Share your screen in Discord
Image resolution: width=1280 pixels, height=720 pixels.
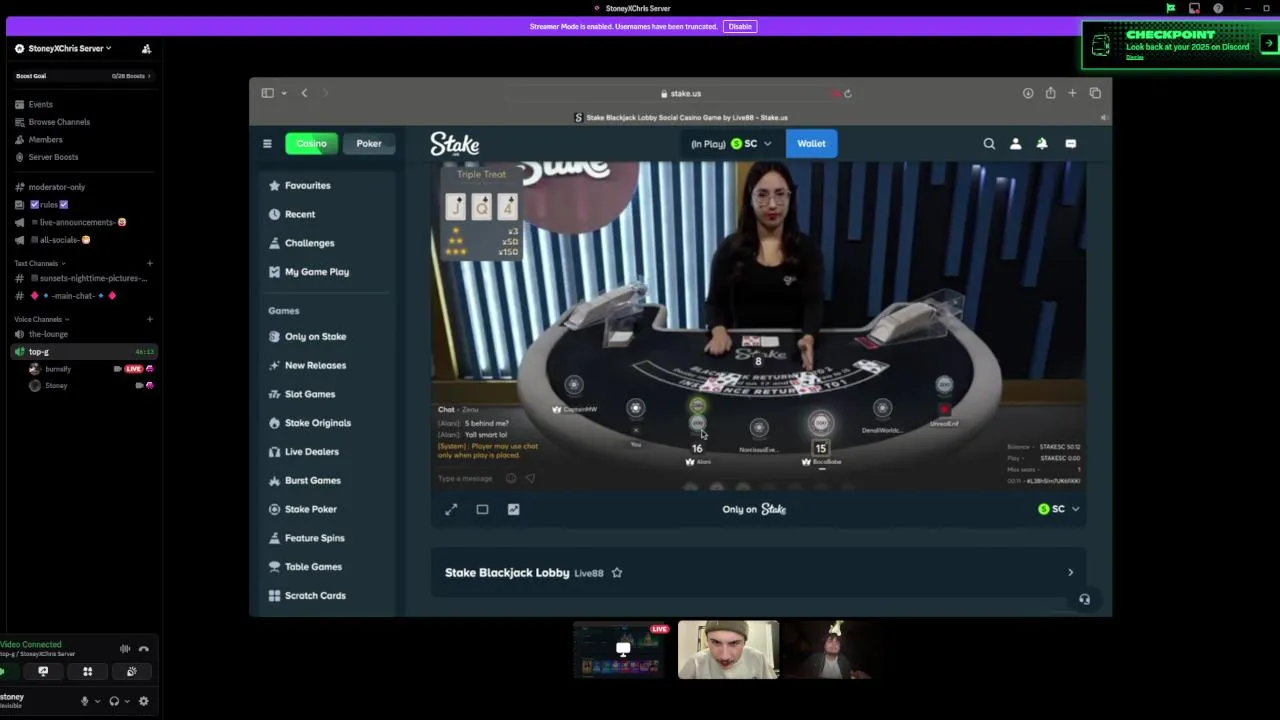click(x=43, y=672)
